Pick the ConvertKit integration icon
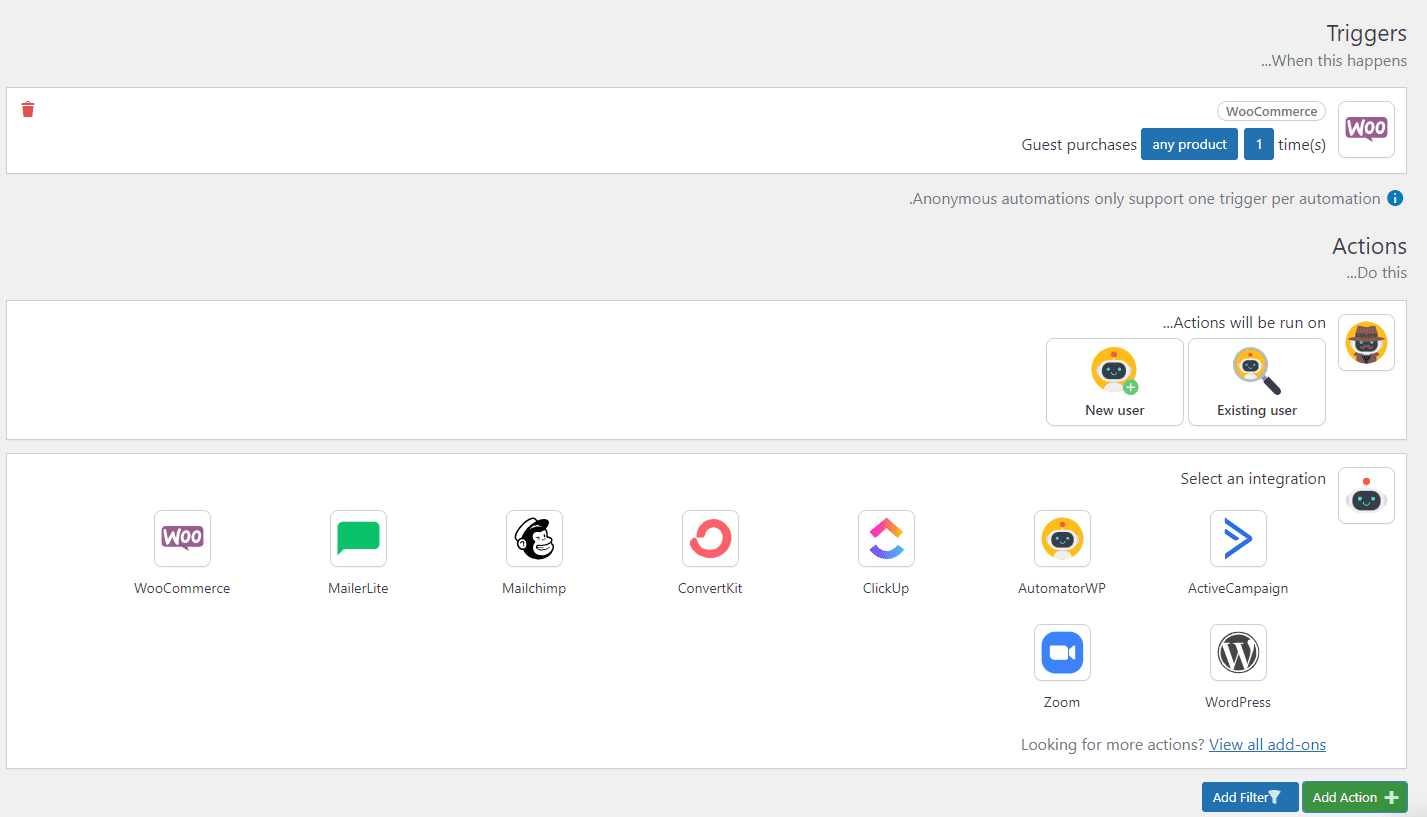Screen dimensions: 1427x817 [x=710, y=539]
